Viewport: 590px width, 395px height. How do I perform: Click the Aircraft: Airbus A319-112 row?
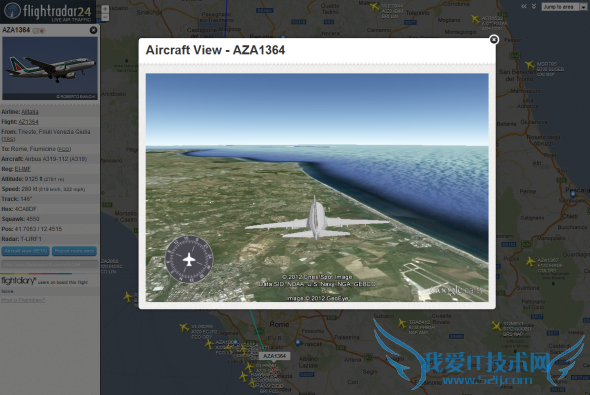50,159
